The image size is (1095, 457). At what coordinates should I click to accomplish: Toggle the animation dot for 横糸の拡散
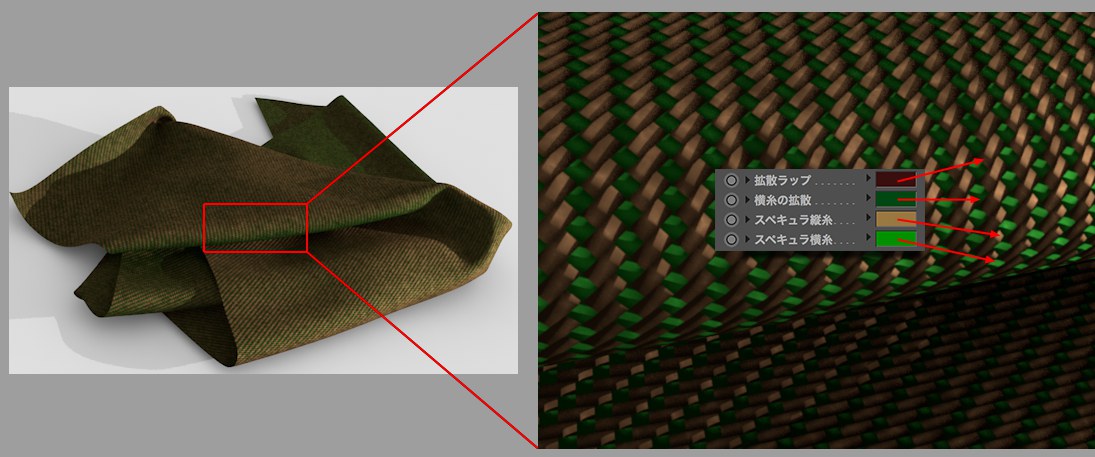point(732,200)
